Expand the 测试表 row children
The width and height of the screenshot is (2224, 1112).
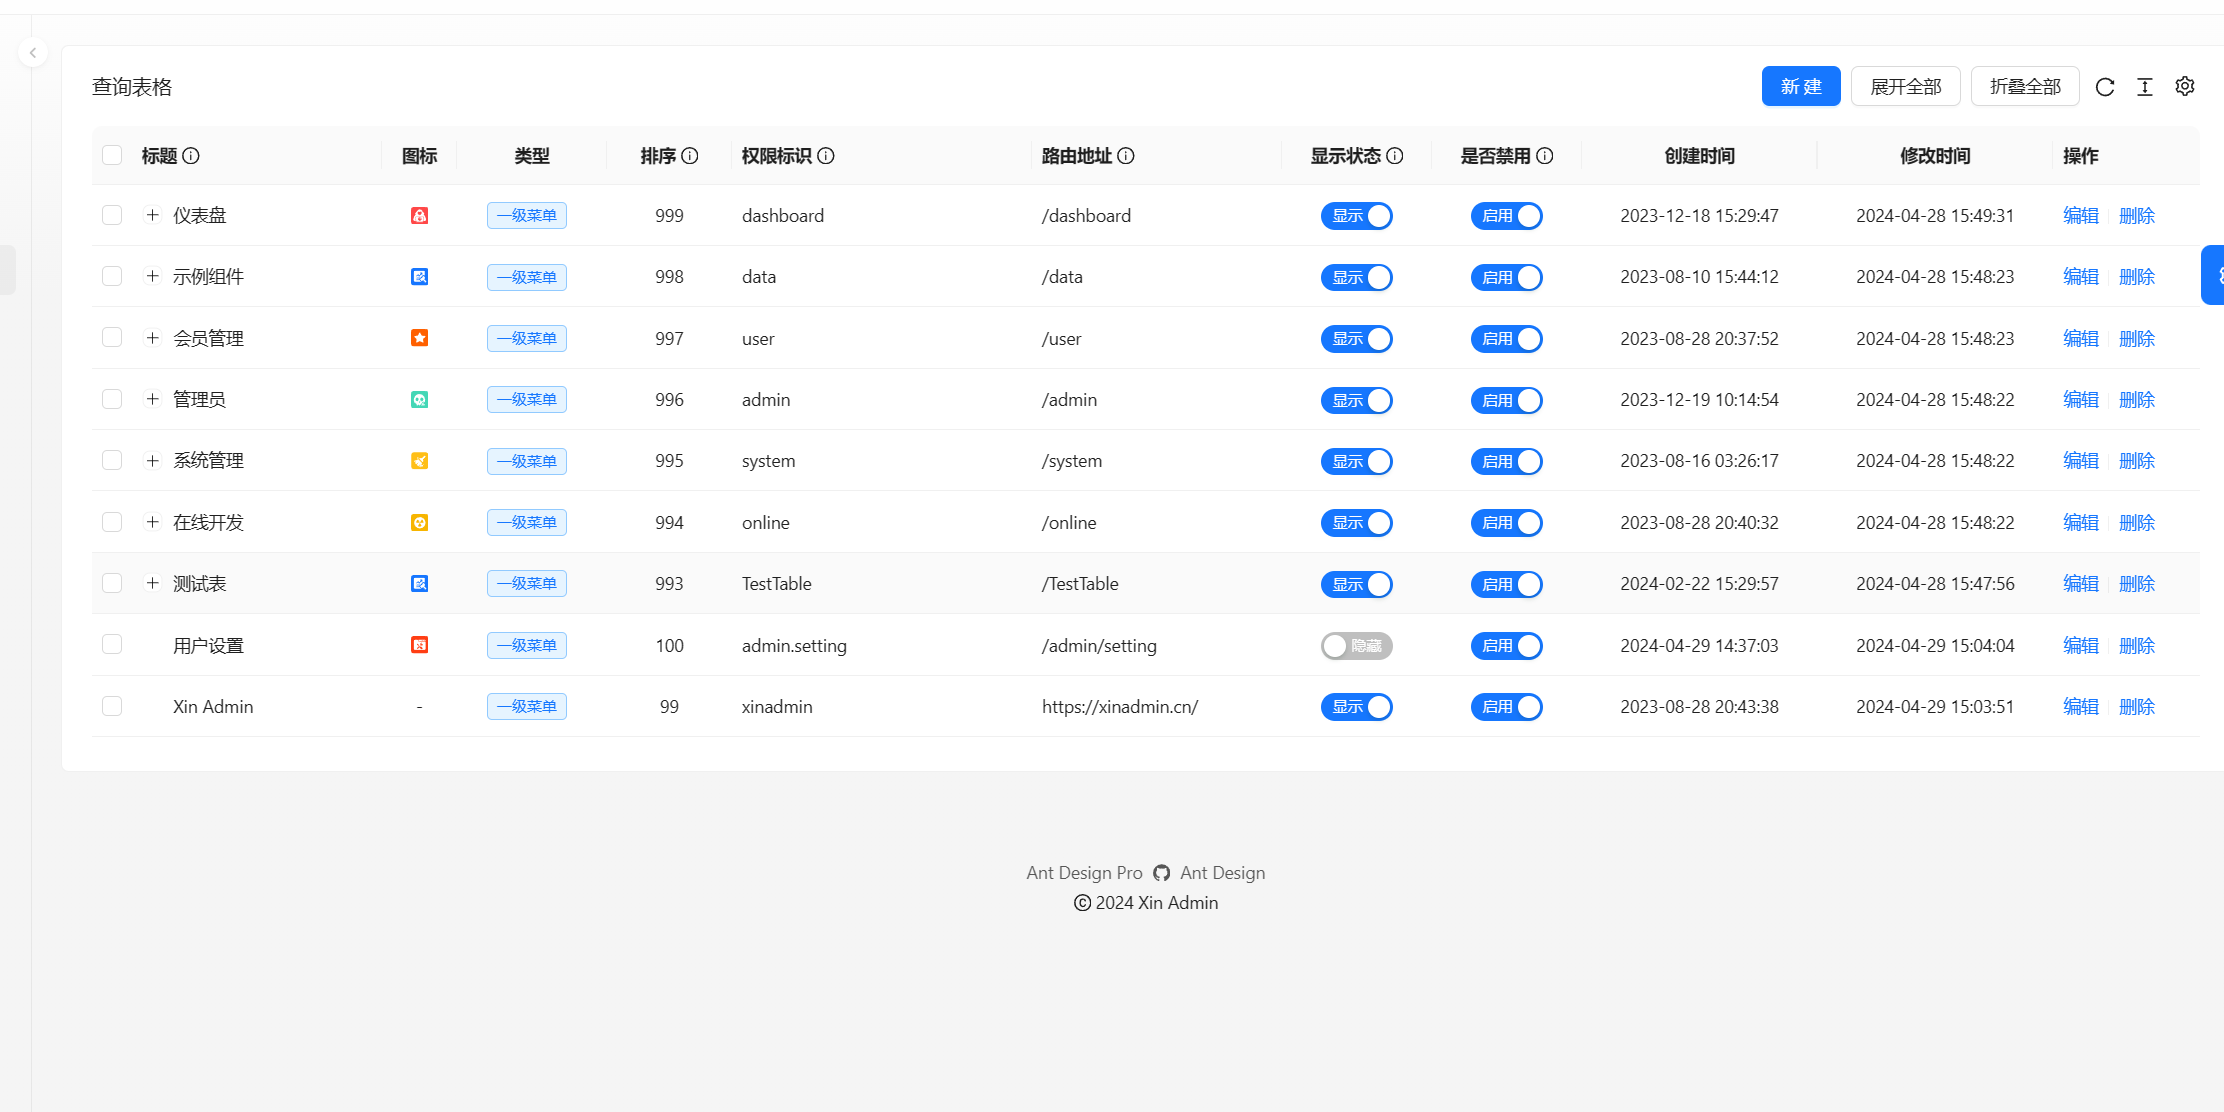pos(152,583)
